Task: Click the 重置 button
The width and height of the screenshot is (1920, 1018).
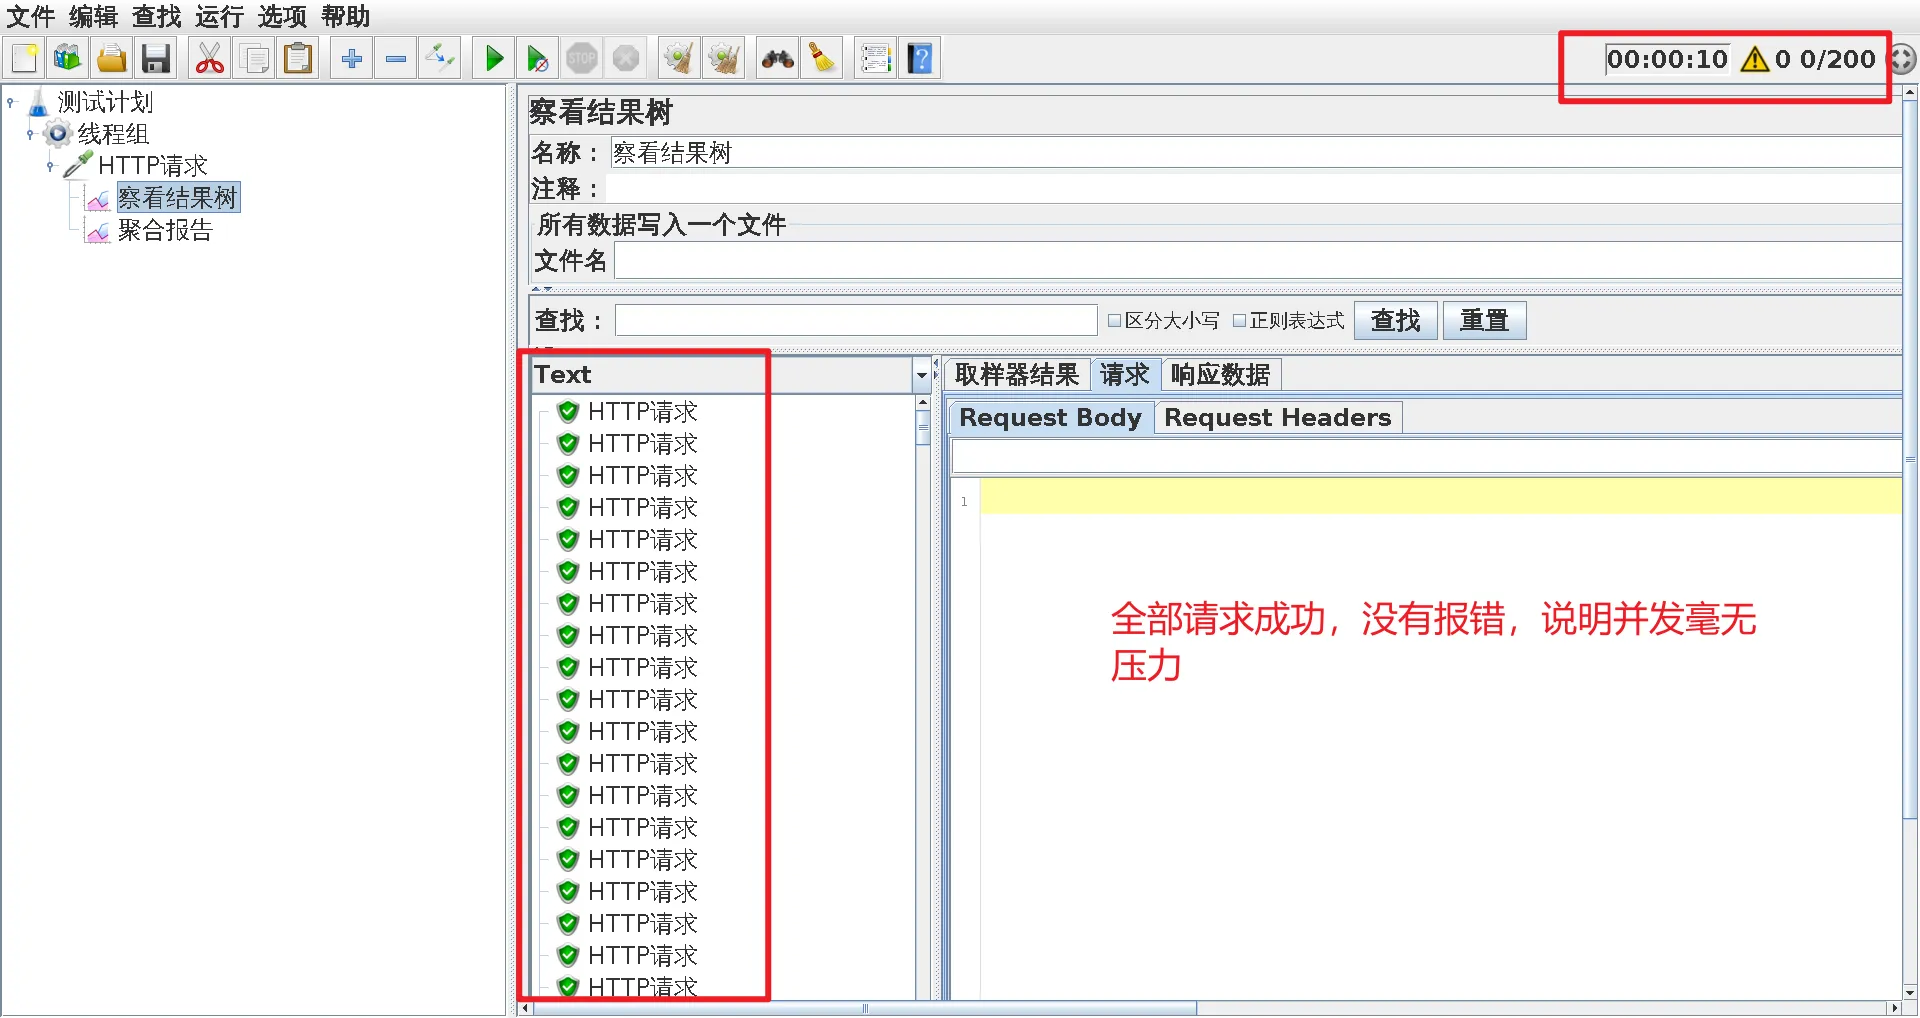Action: (1484, 321)
